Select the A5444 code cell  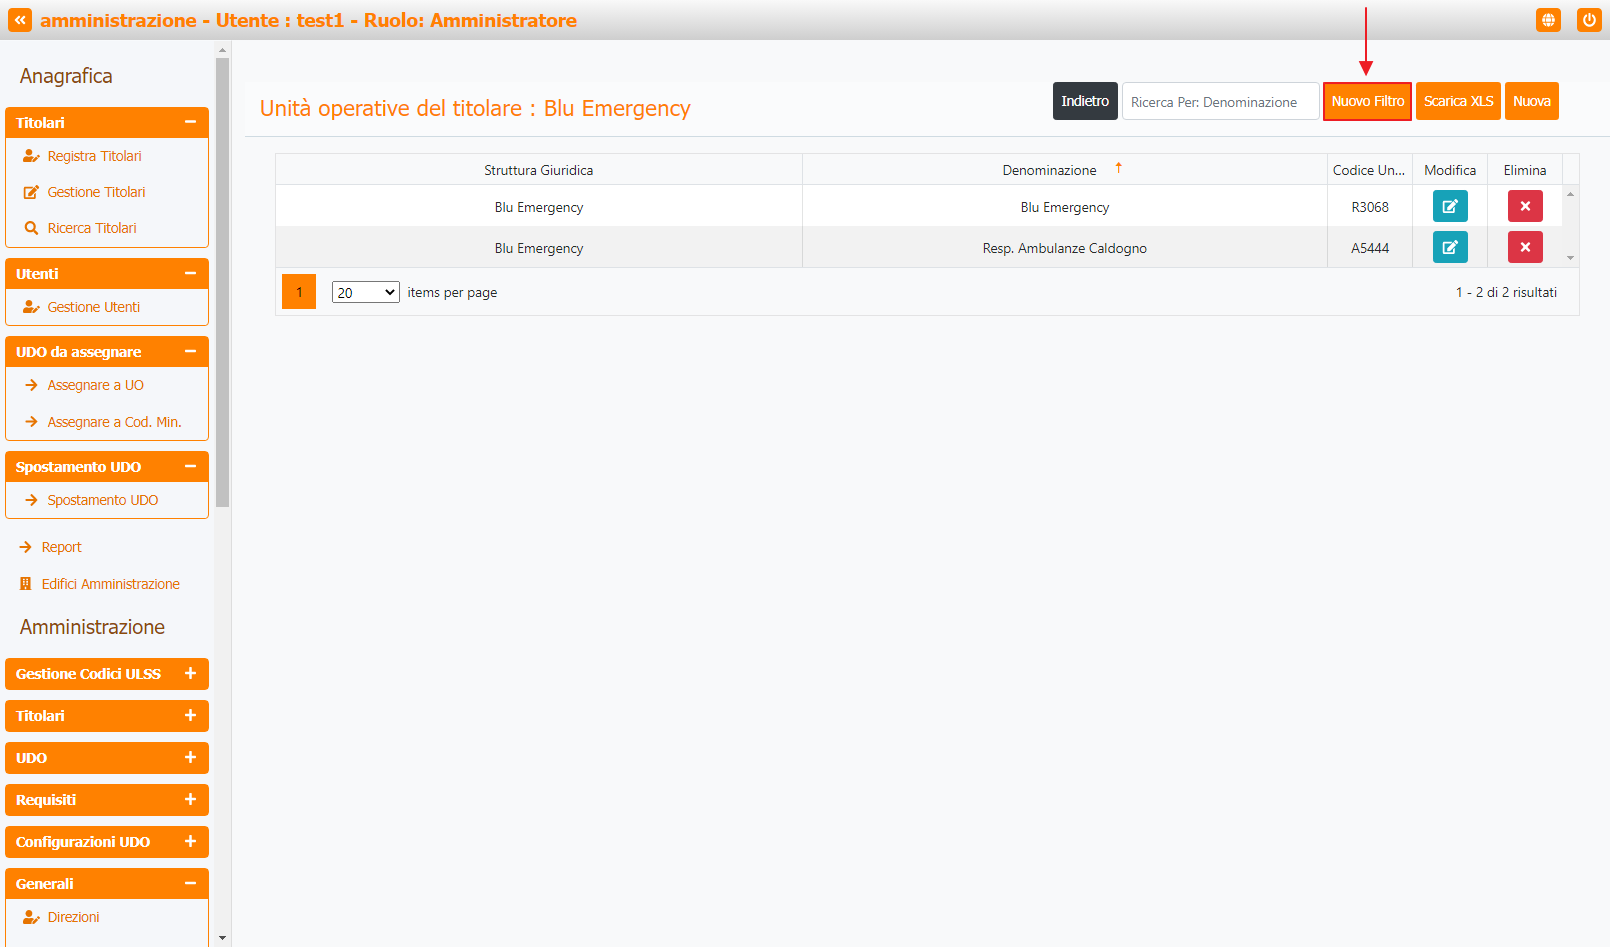1370,248
